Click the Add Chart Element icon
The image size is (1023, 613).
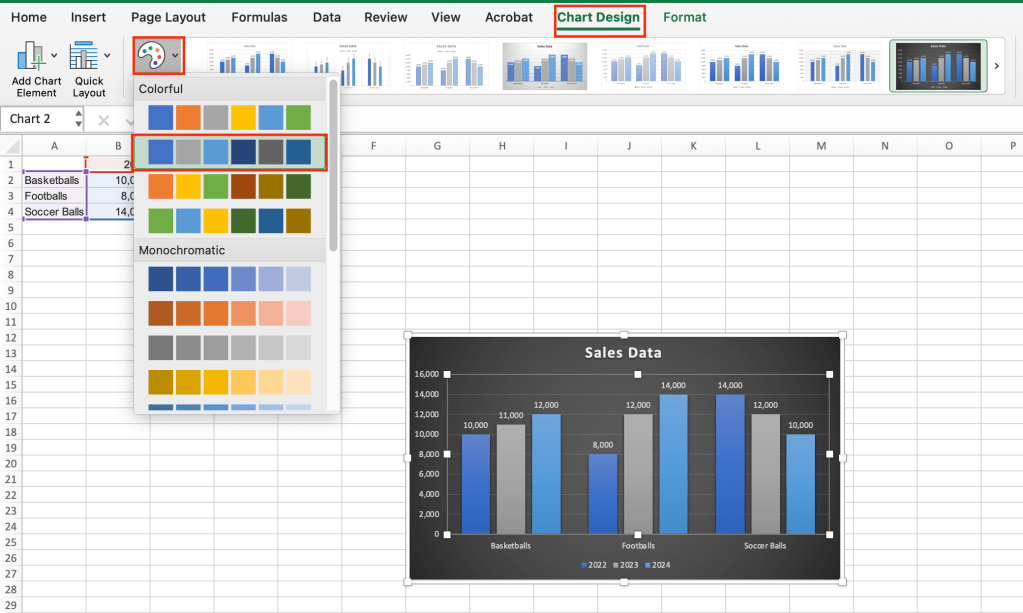(x=31, y=56)
